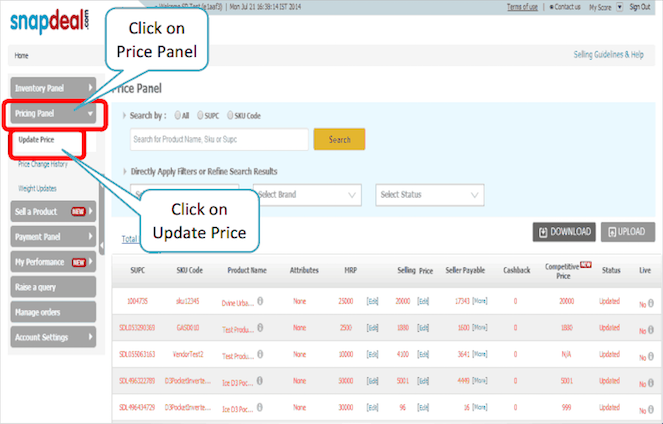Image resolution: width=663 pixels, height=424 pixels.
Task: Open the Inventory Panel menu
Action: tap(54, 88)
